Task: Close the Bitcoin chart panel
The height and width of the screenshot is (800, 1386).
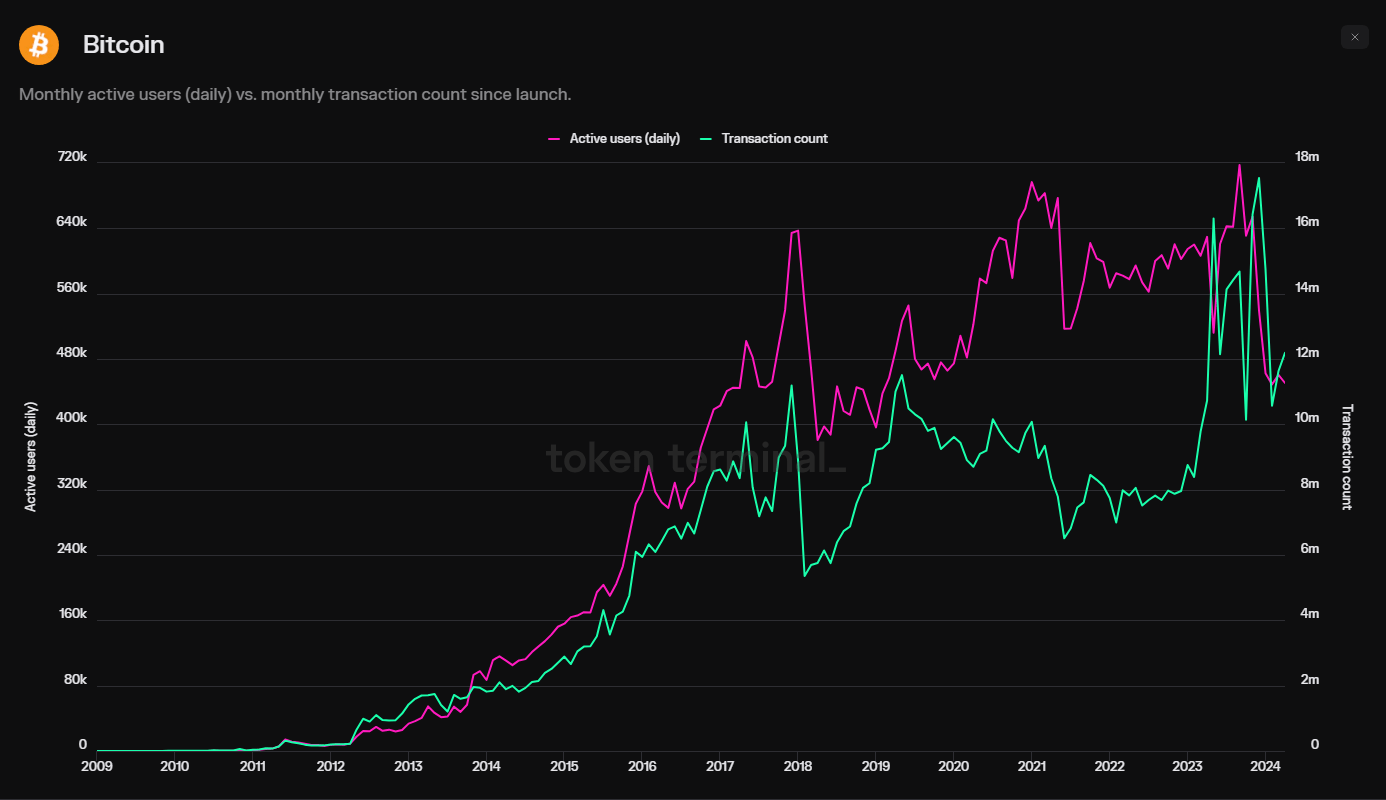Action: 1354,37
